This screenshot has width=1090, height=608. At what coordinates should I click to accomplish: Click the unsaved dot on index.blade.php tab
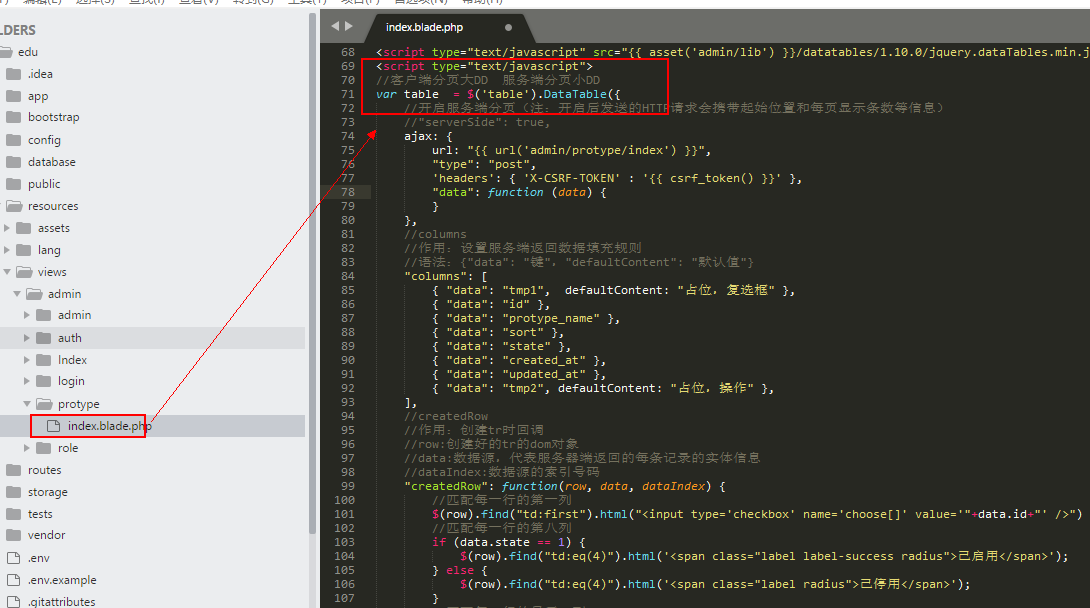point(508,27)
